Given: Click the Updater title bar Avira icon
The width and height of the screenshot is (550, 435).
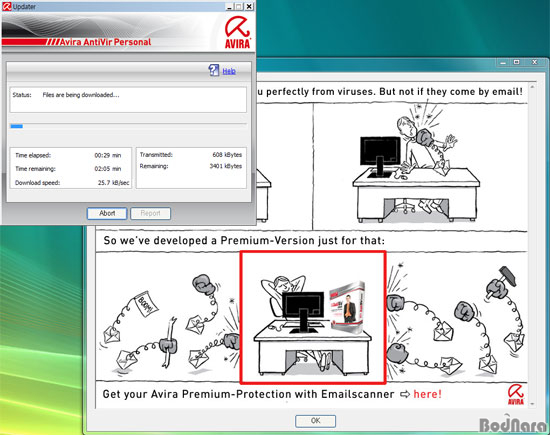Looking at the screenshot, I should (x=7, y=6).
